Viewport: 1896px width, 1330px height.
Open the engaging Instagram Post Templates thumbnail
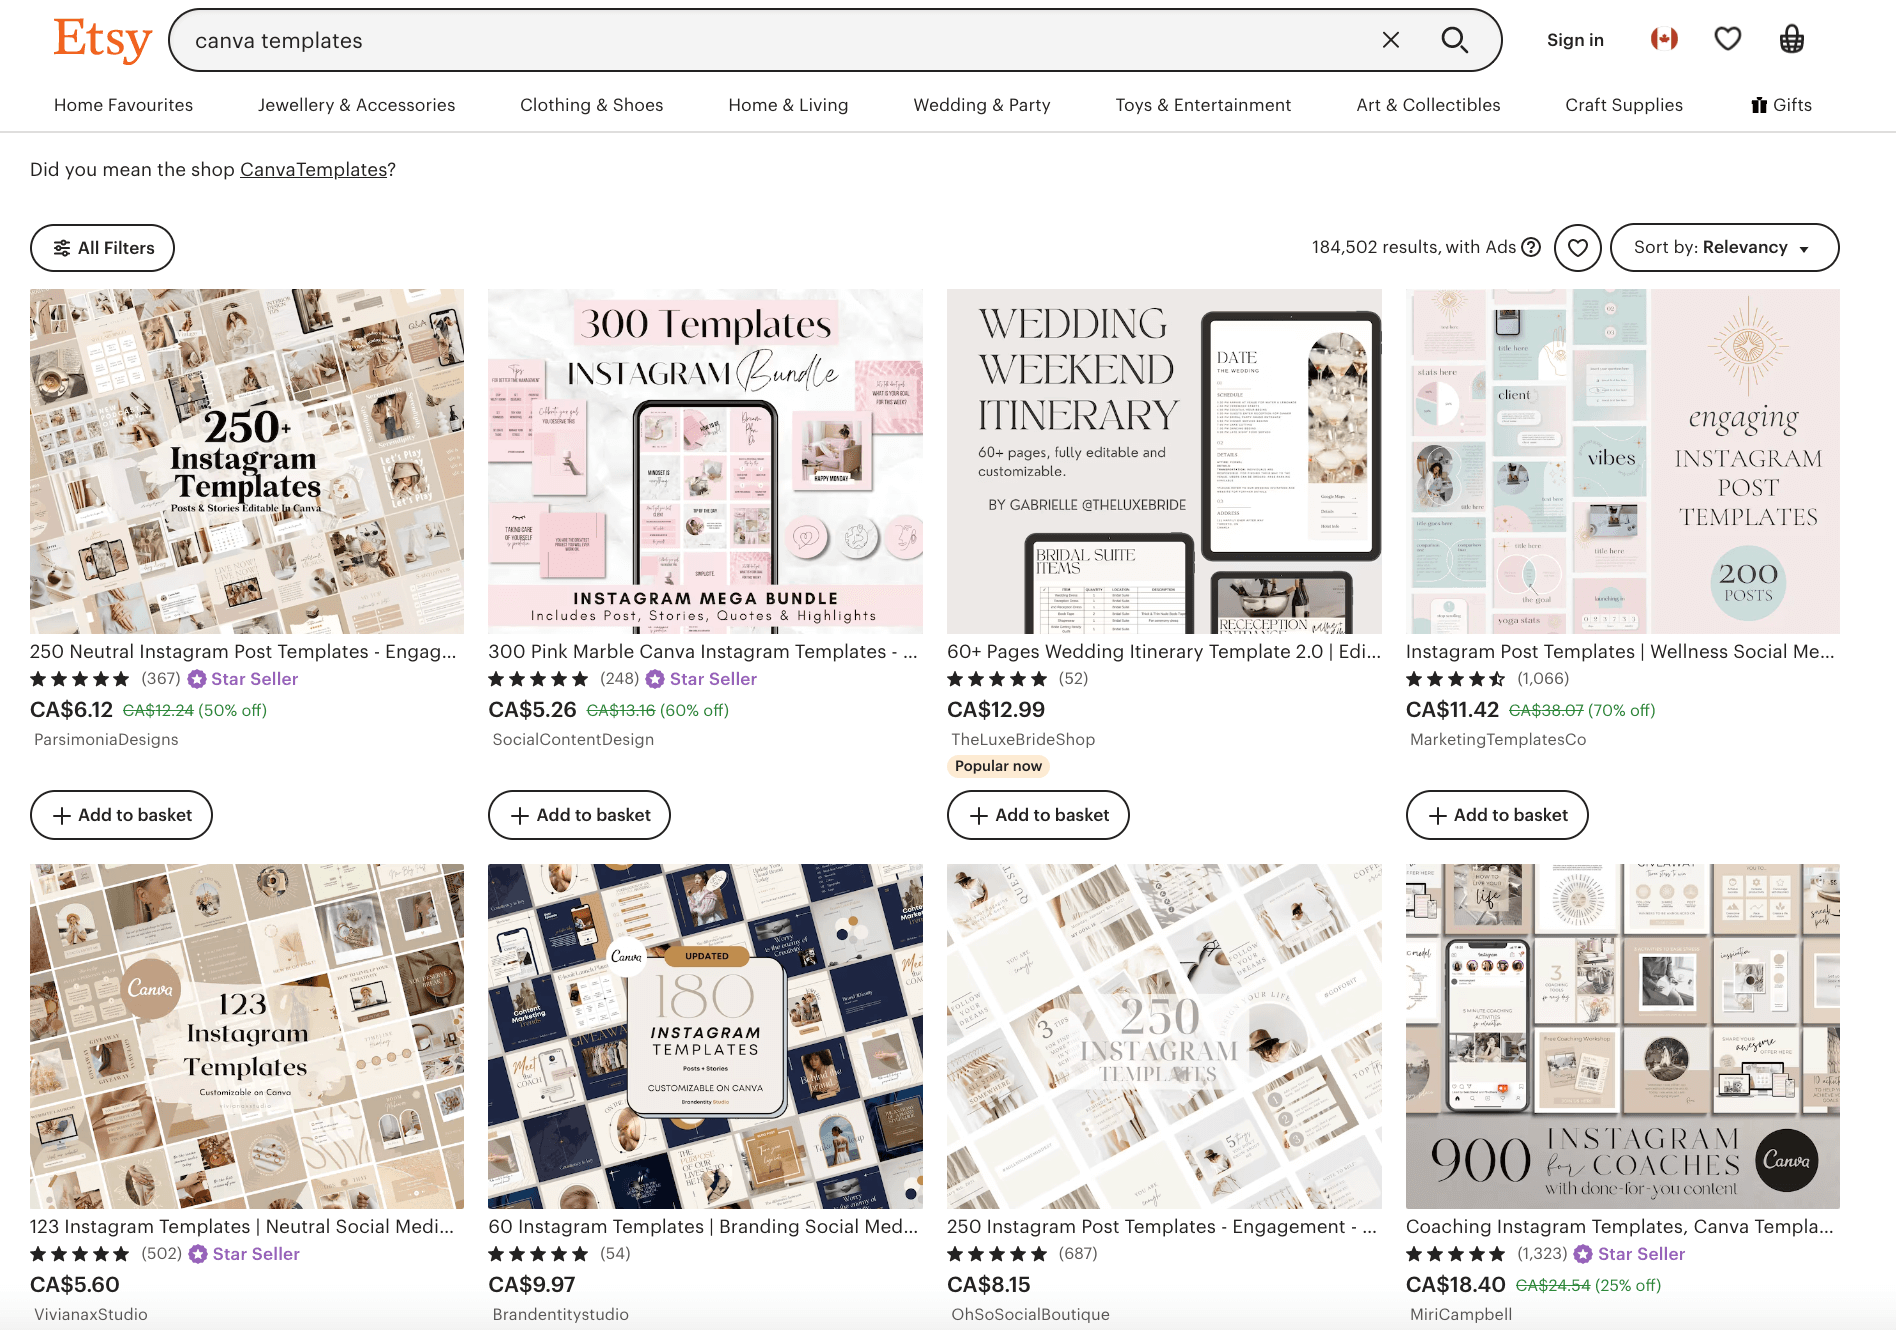tap(1622, 461)
